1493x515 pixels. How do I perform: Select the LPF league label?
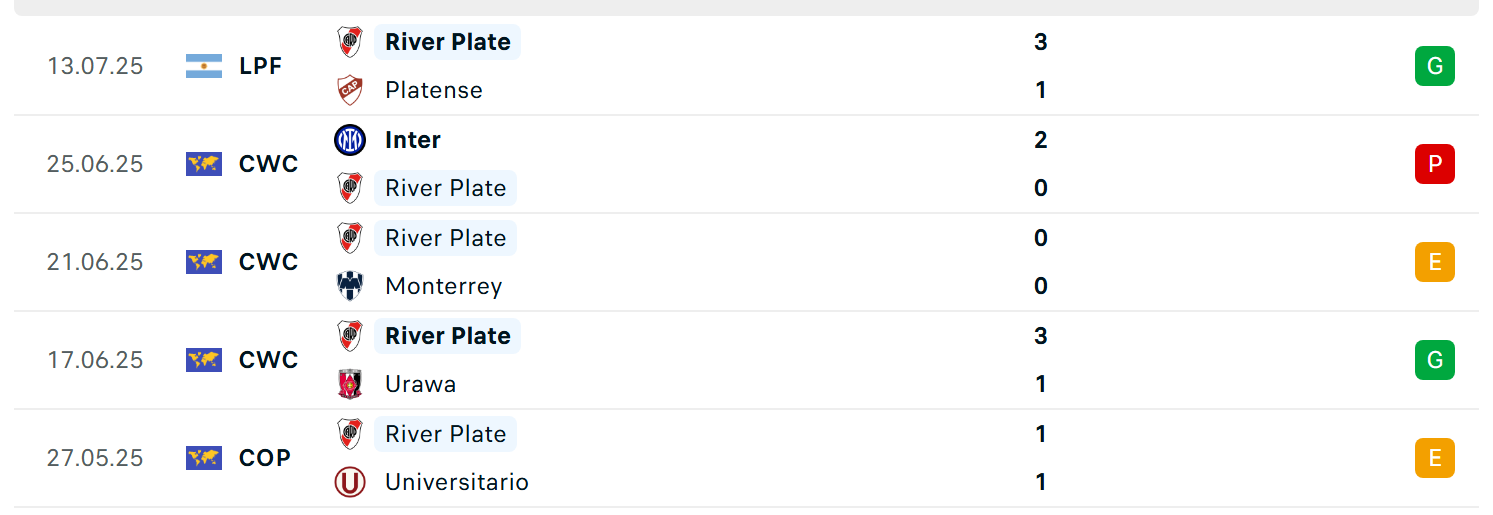tap(261, 66)
